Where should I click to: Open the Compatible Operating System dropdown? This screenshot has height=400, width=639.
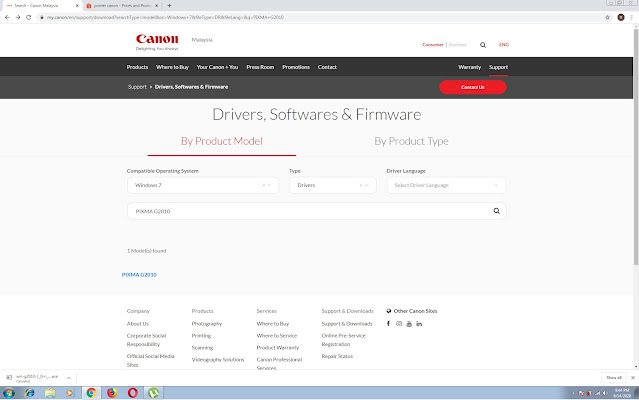tap(203, 185)
